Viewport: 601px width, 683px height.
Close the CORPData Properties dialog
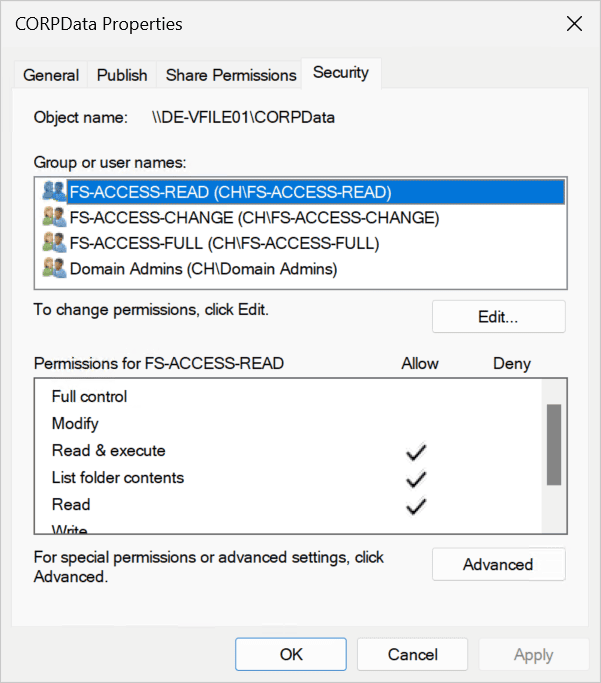[x=574, y=24]
